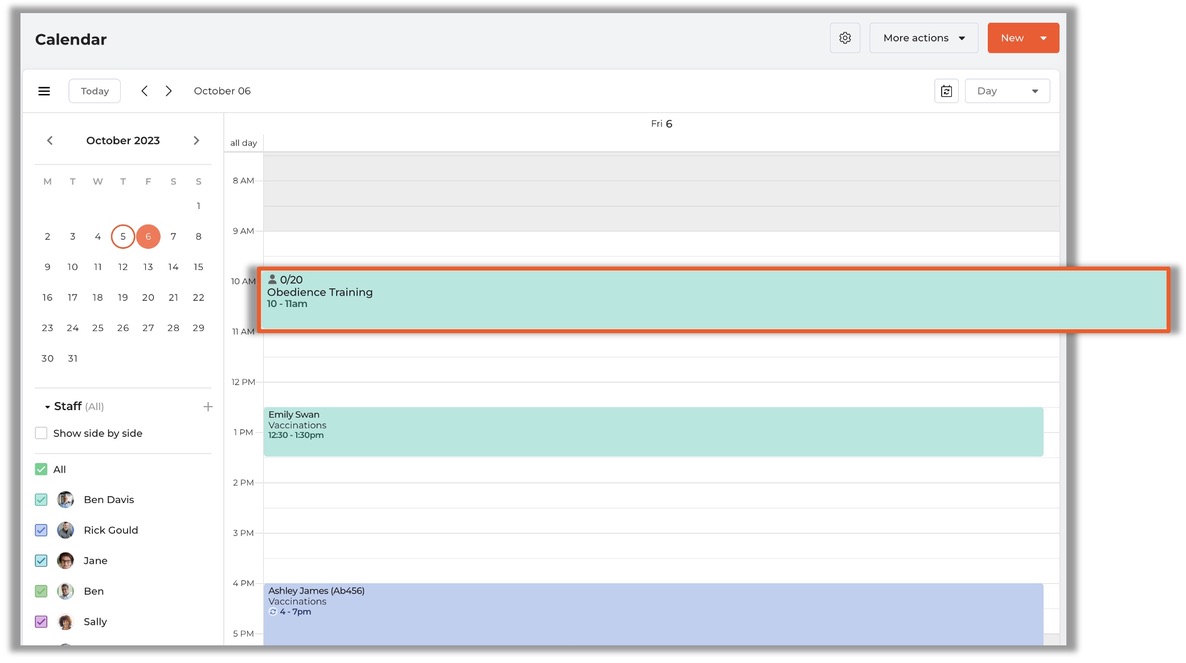Show previous month in mini calendar
Viewport: 1186px width, 663px height.
pyautogui.click(x=50, y=141)
